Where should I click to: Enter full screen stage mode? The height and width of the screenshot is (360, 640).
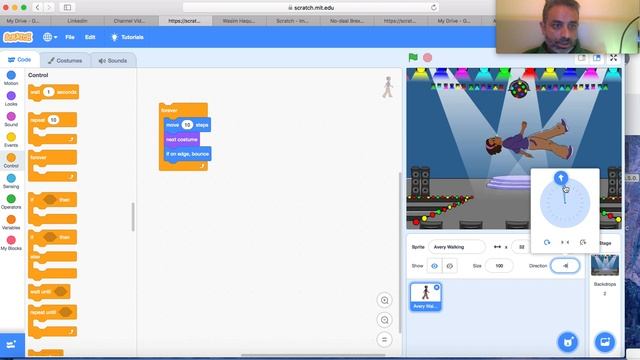pos(613,58)
